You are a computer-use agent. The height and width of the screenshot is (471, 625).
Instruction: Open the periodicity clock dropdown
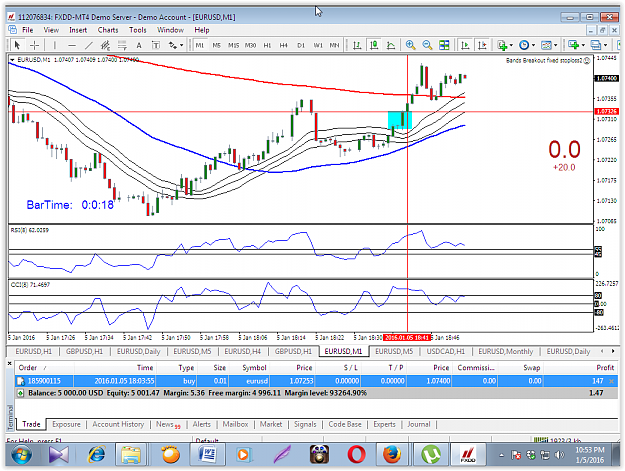(x=527, y=45)
